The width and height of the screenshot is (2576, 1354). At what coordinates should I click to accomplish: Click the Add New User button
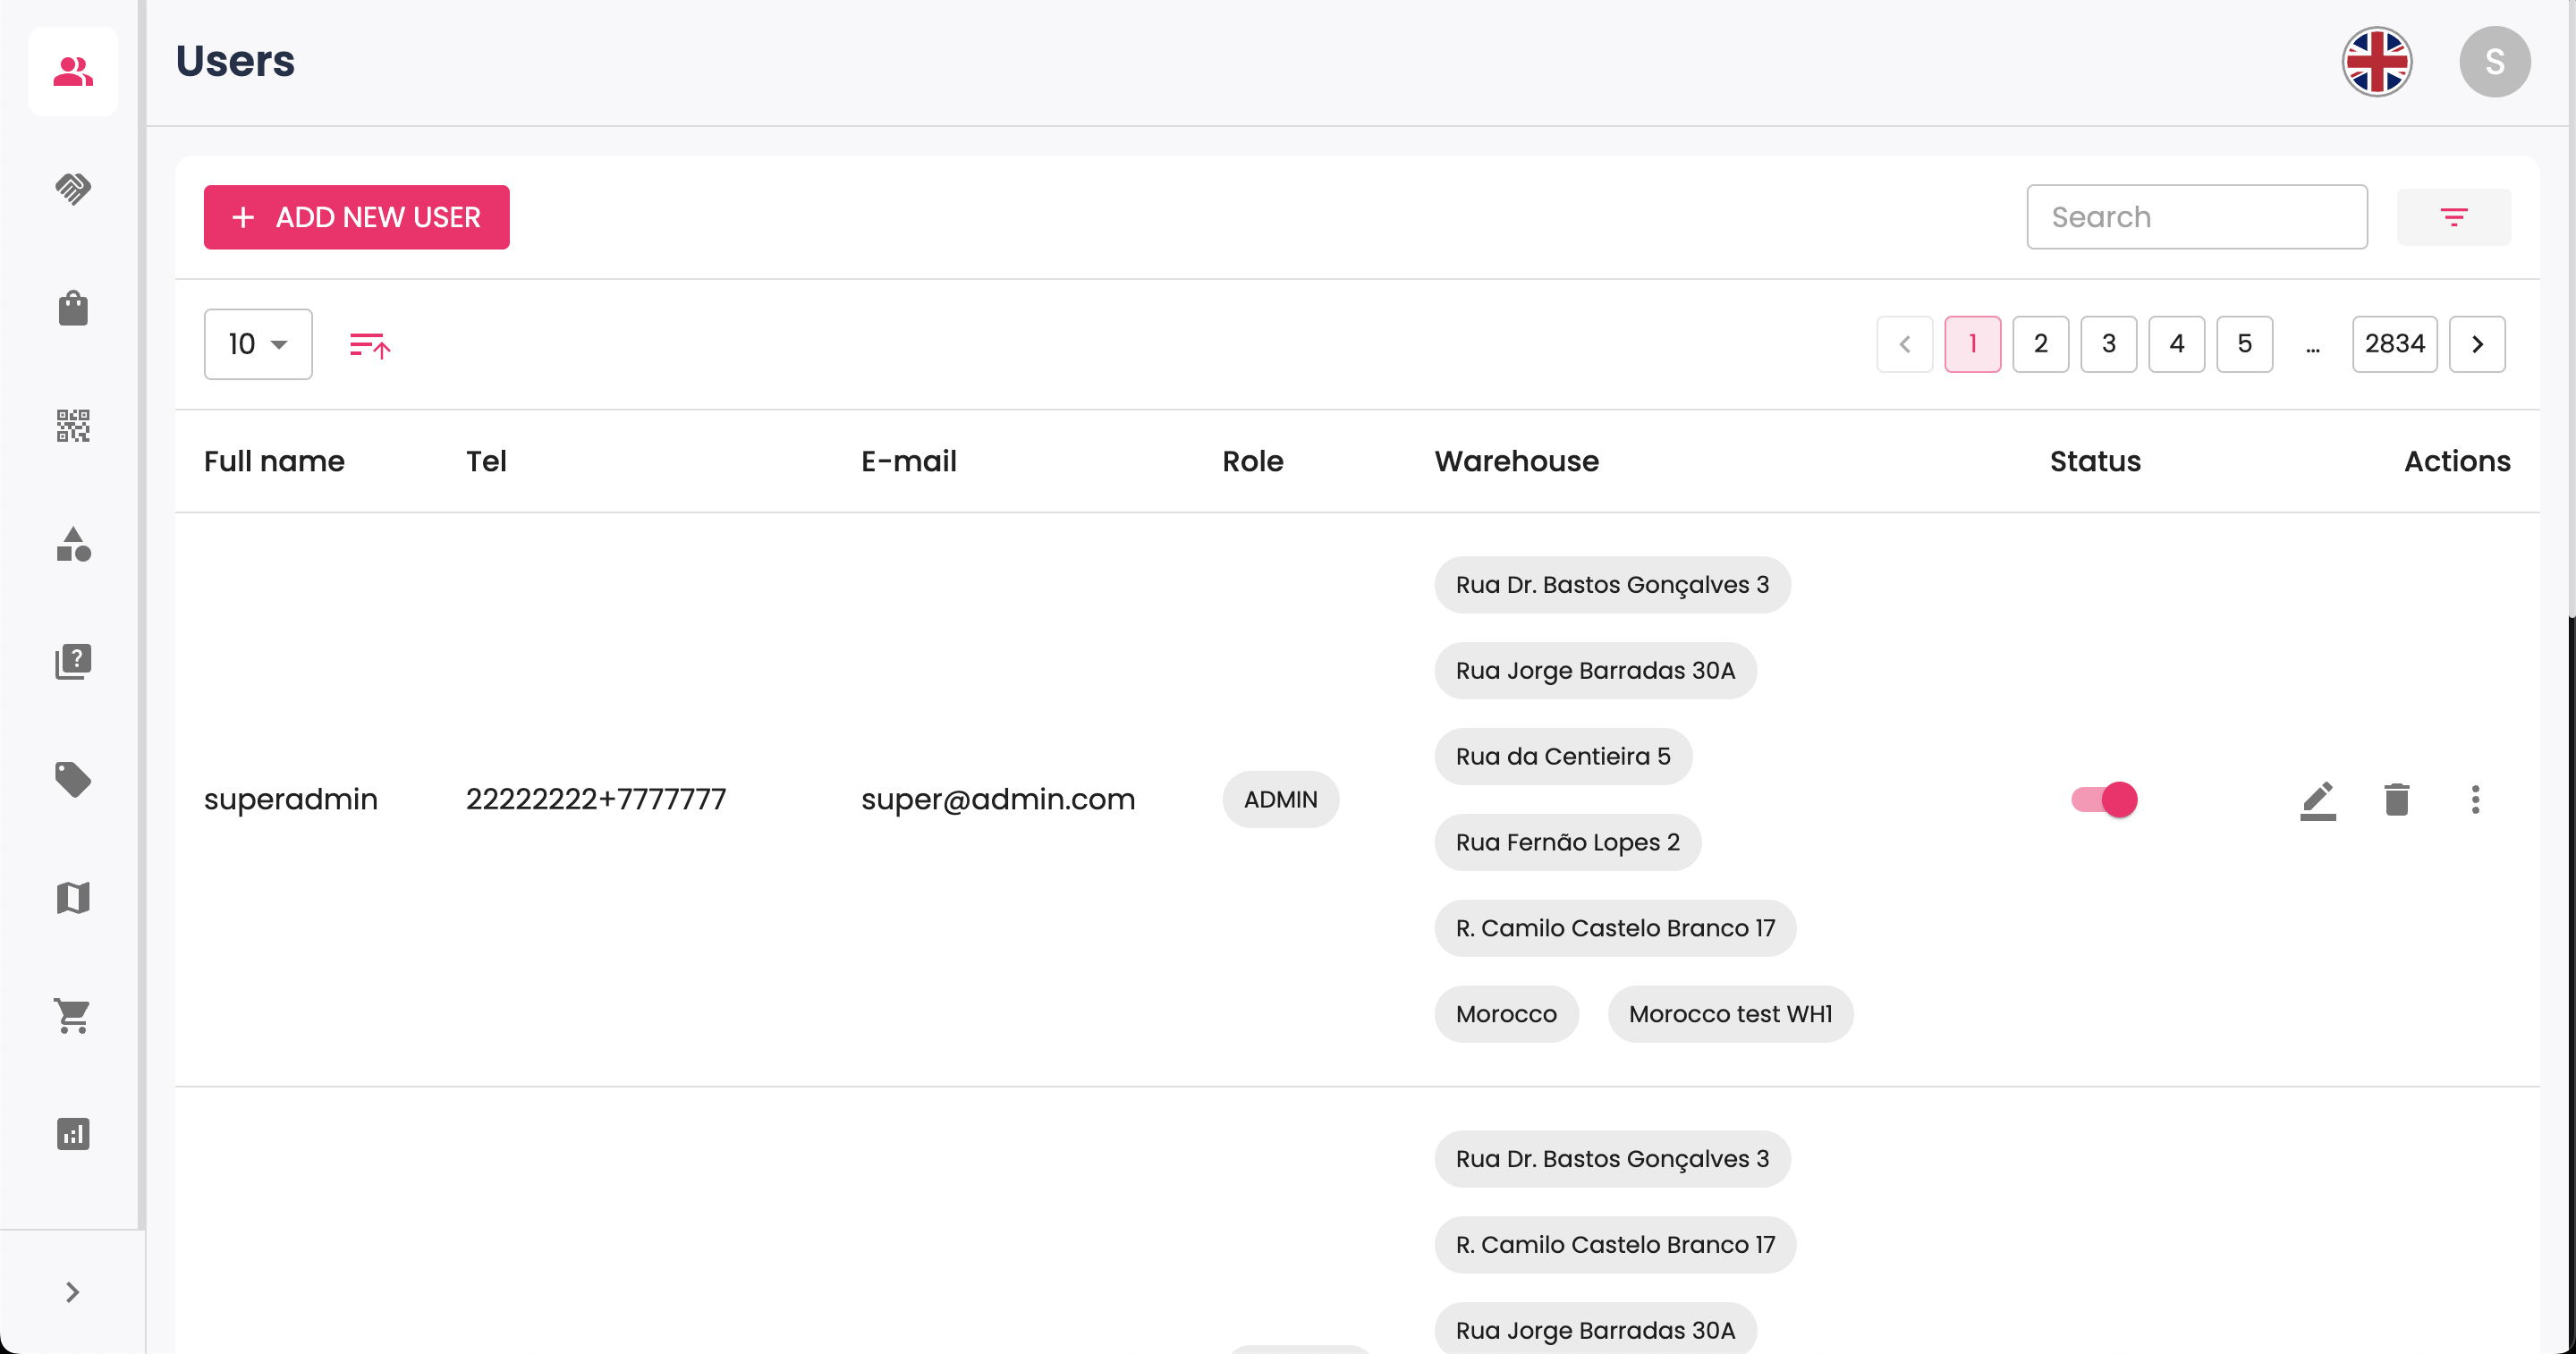356,217
